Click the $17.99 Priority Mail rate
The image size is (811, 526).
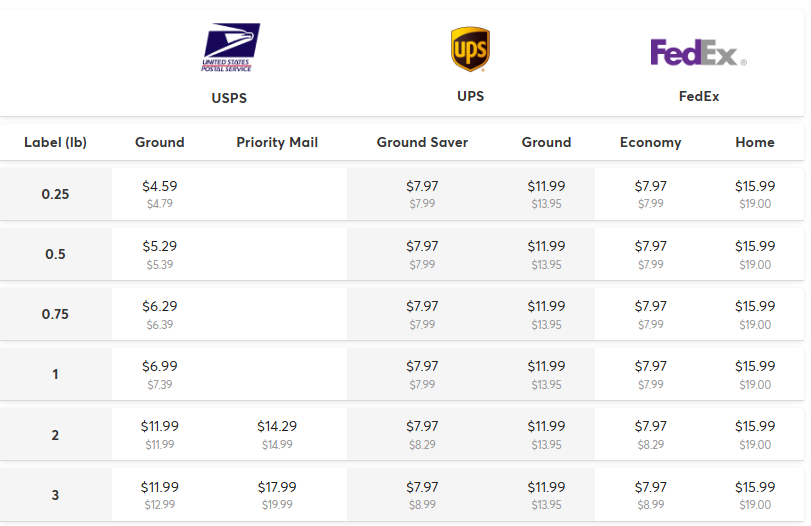pos(277,486)
